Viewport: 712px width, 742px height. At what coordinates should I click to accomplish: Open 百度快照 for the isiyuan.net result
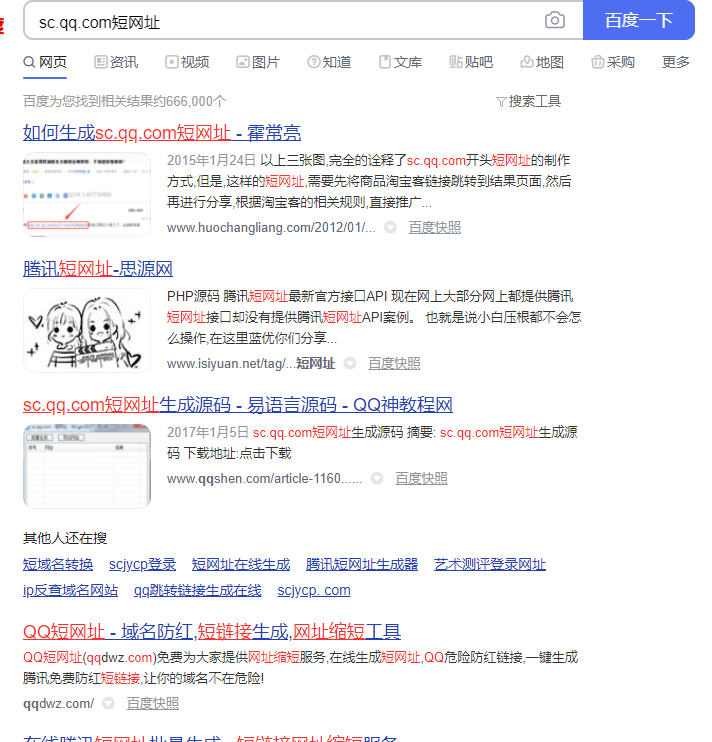(394, 363)
